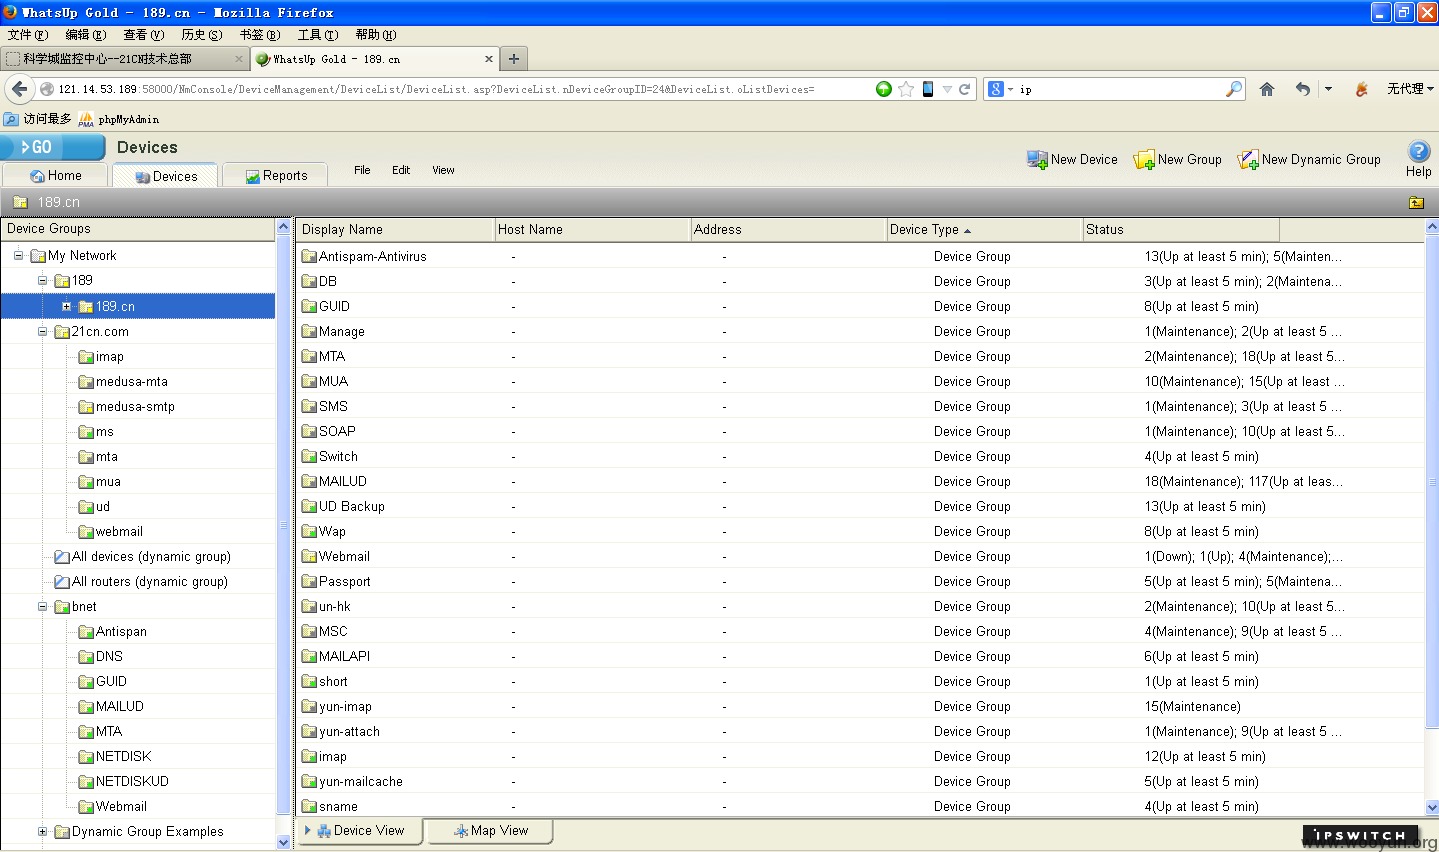Click the MAILUD group folder icon
The height and width of the screenshot is (852, 1439).
(309, 481)
